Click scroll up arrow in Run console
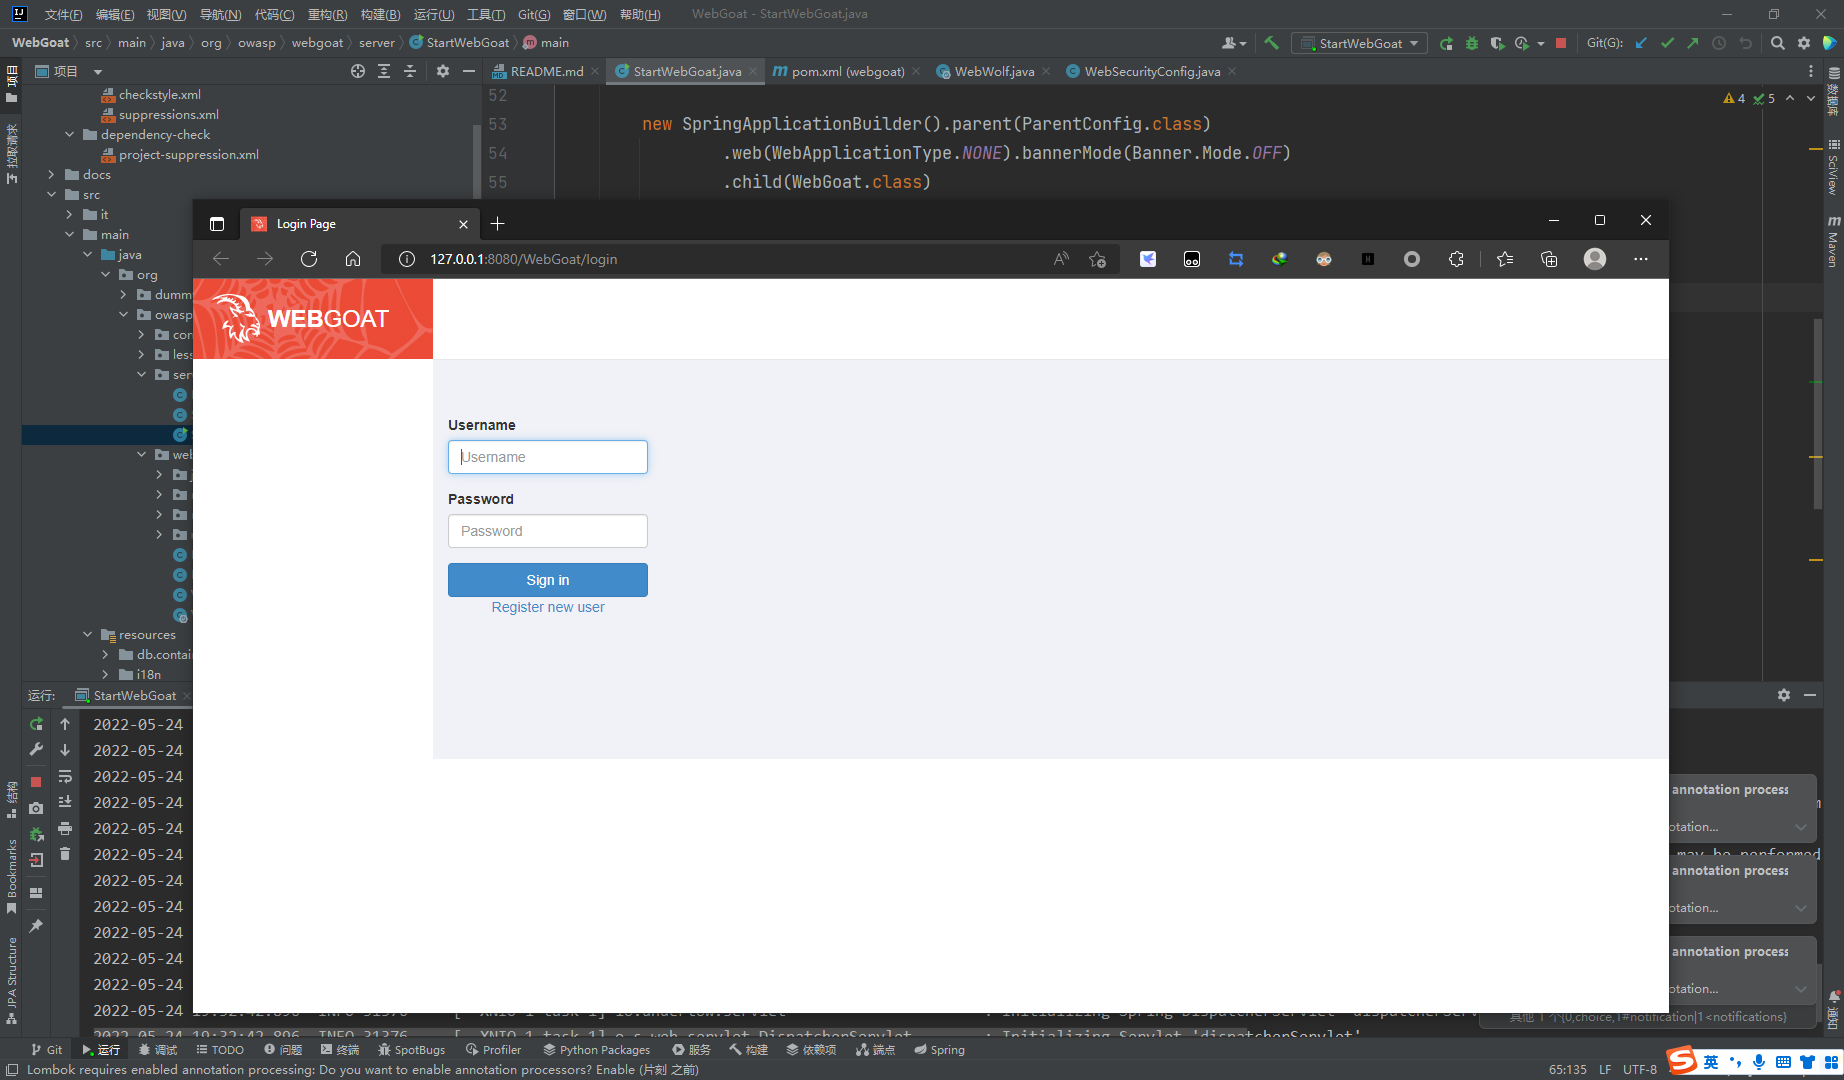 (x=65, y=724)
